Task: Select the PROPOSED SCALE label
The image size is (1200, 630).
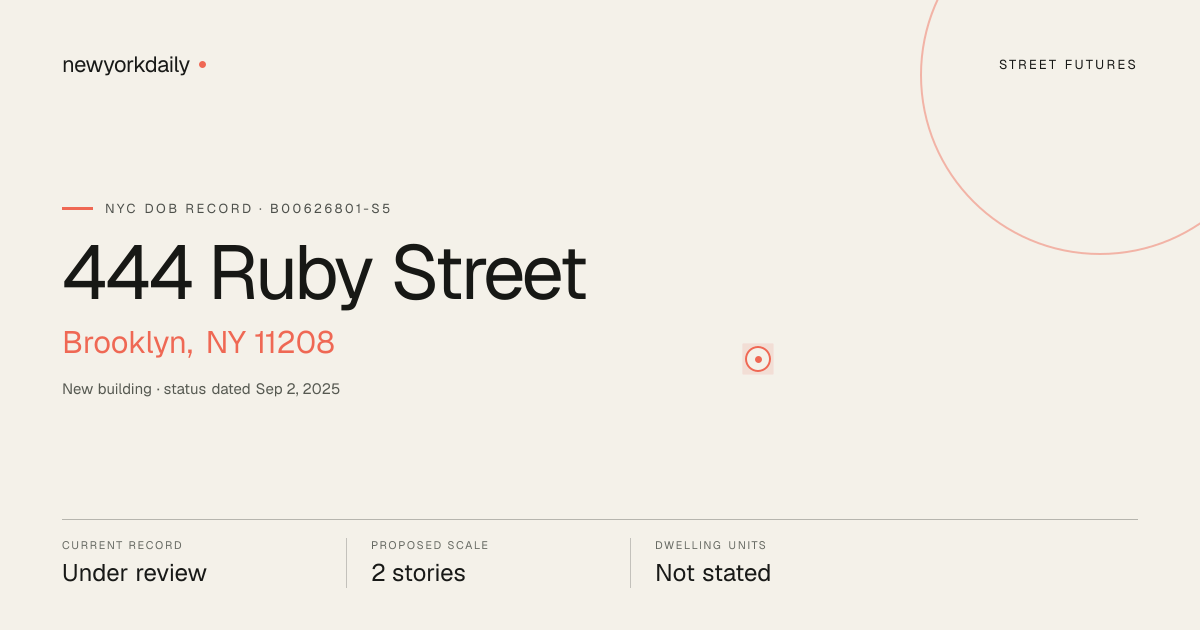Action: pos(430,546)
